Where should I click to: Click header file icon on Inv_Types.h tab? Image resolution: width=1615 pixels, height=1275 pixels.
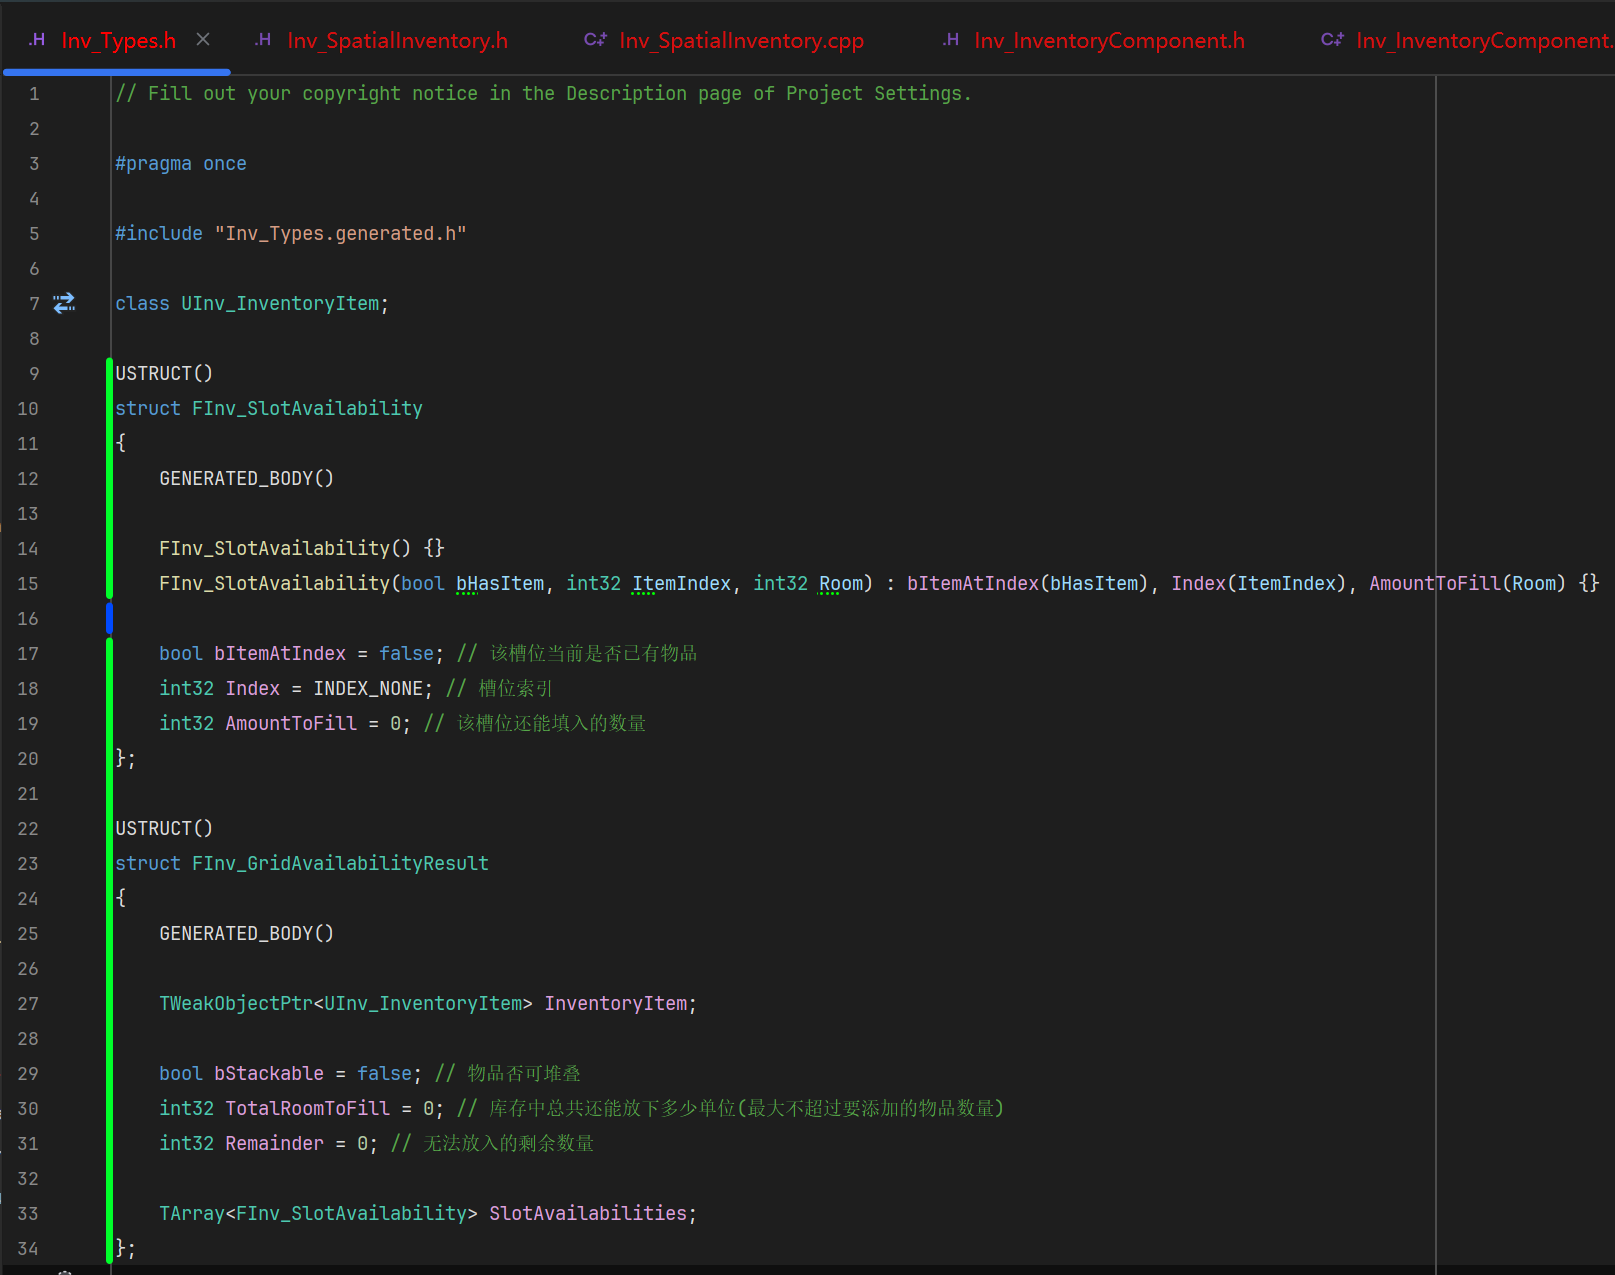point(37,40)
